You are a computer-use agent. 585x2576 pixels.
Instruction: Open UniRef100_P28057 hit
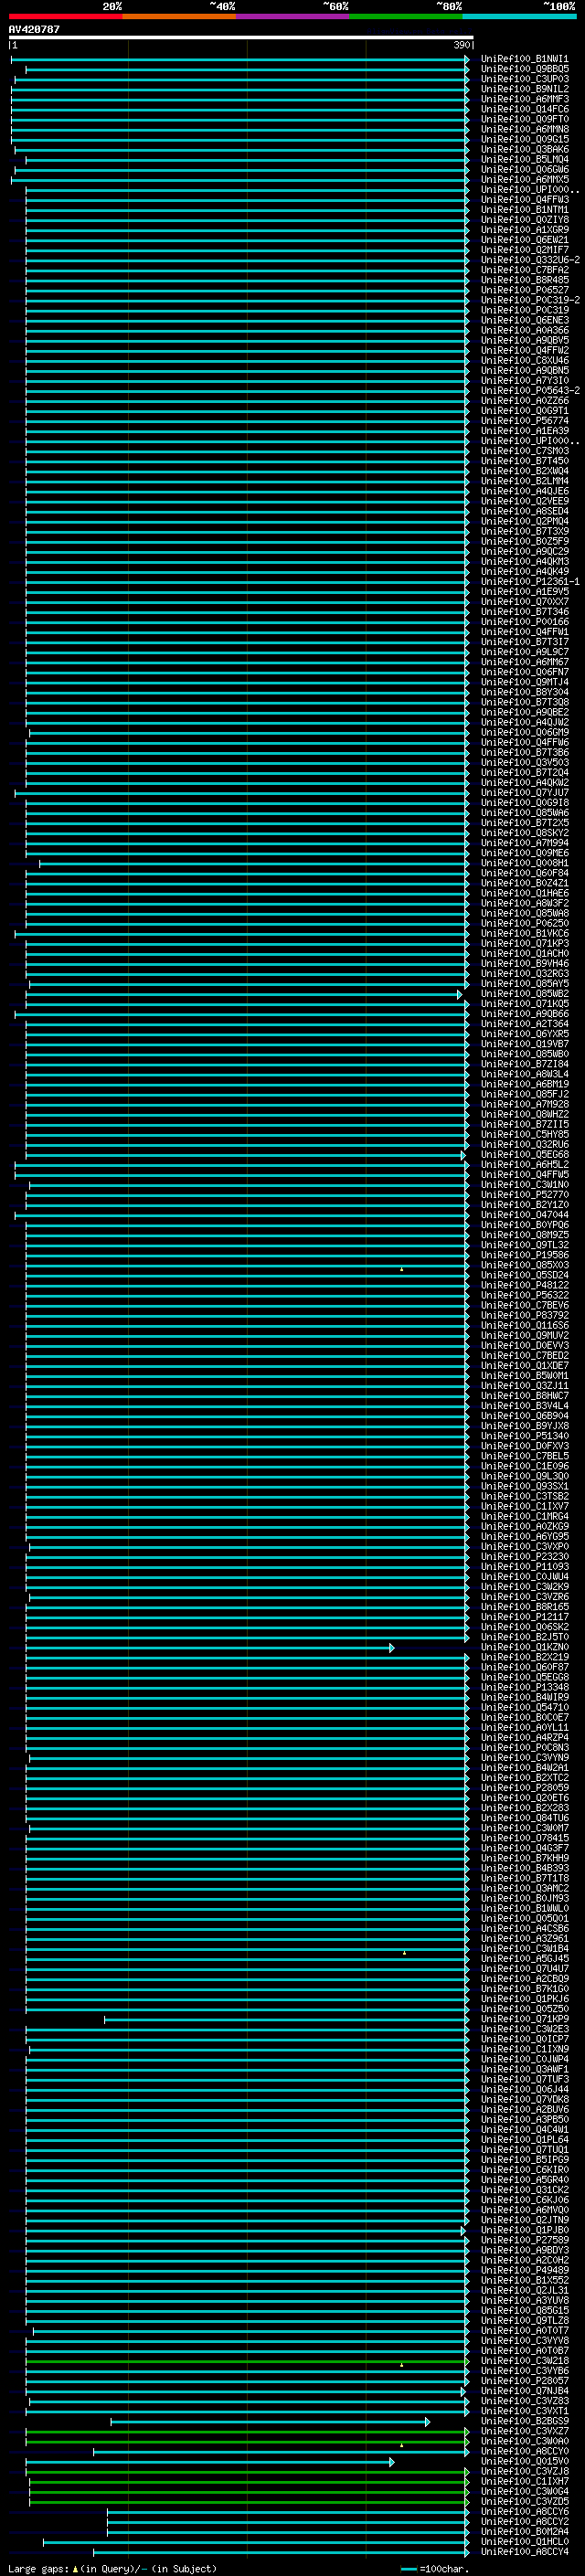click(x=524, y=2381)
